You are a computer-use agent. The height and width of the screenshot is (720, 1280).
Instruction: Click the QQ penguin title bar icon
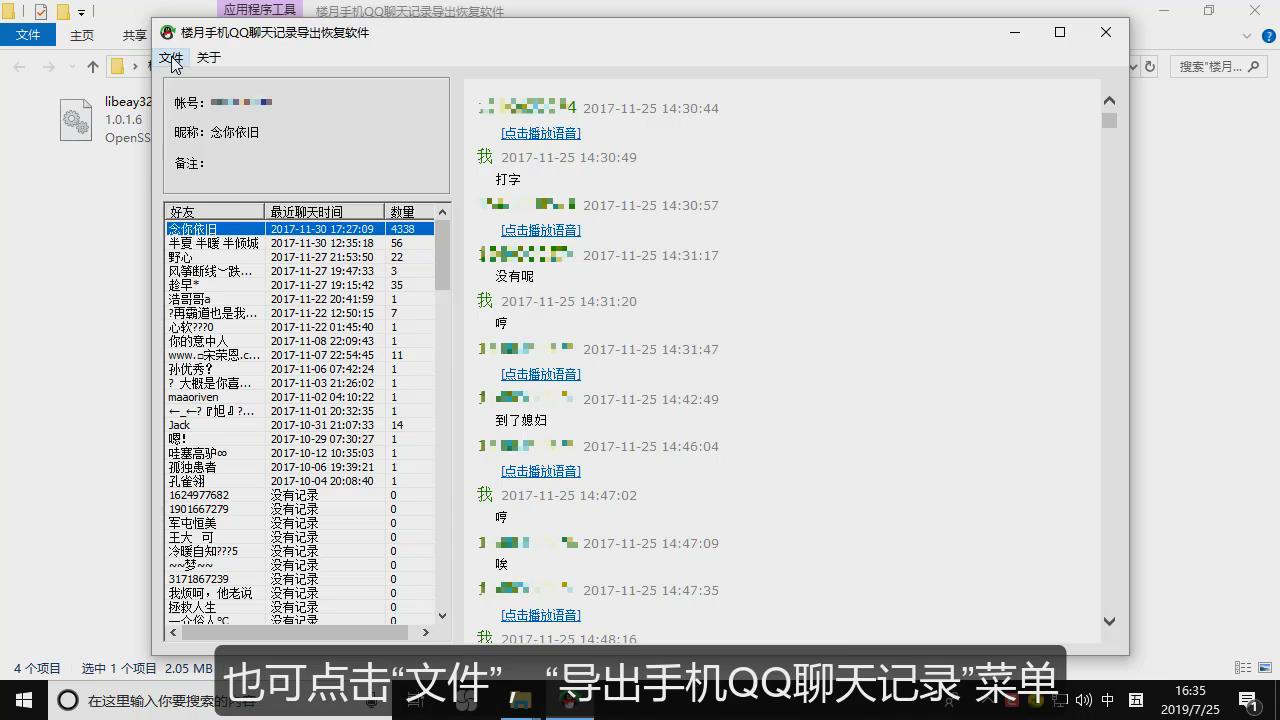tap(167, 32)
